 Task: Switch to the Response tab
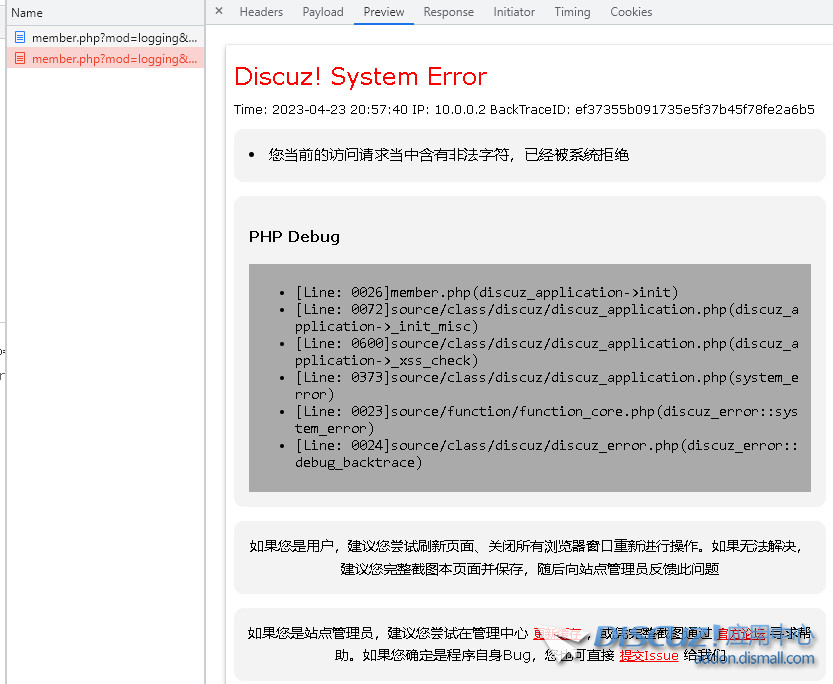[x=448, y=12]
